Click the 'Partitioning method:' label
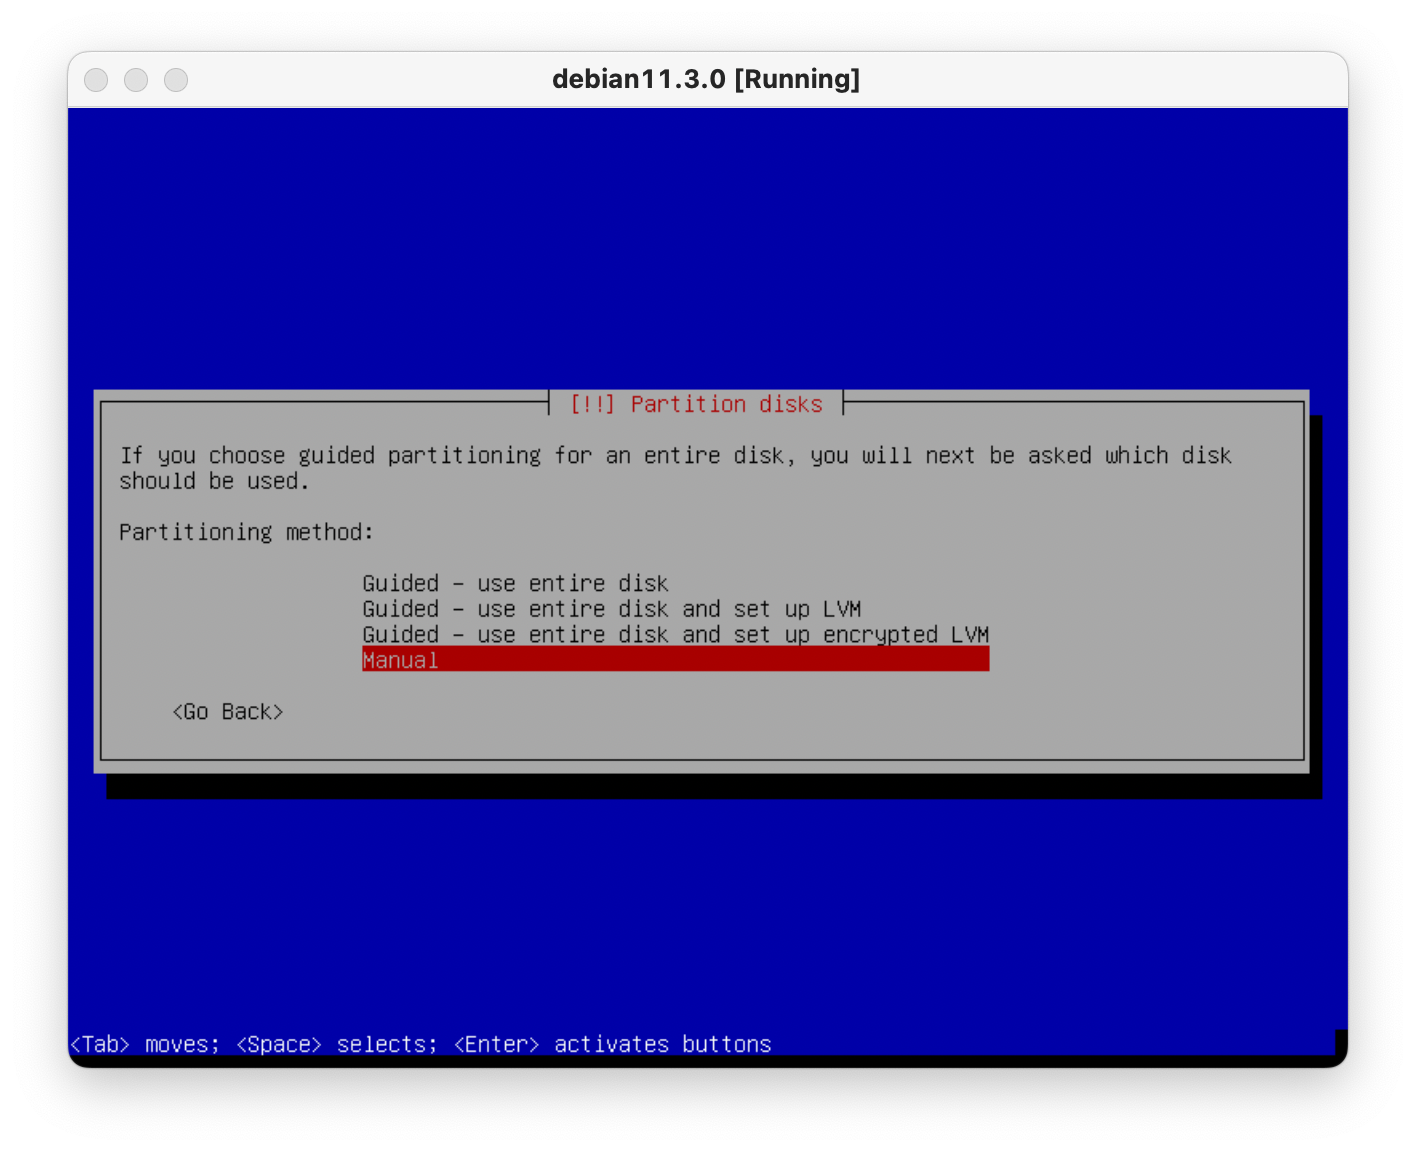Viewport: 1416px width, 1152px height. (246, 532)
